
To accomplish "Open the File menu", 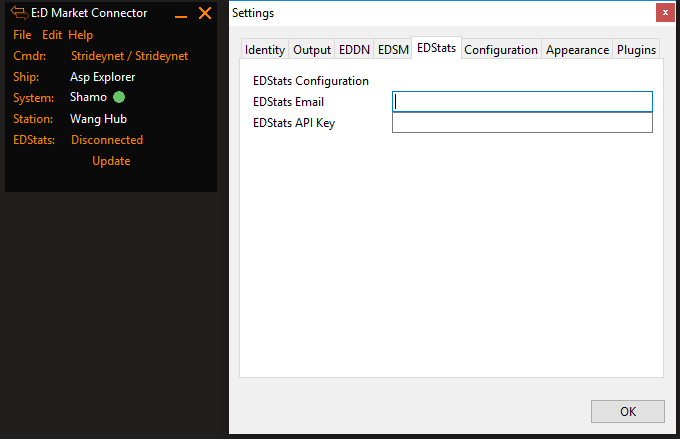I will pyautogui.click(x=22, y=35).
